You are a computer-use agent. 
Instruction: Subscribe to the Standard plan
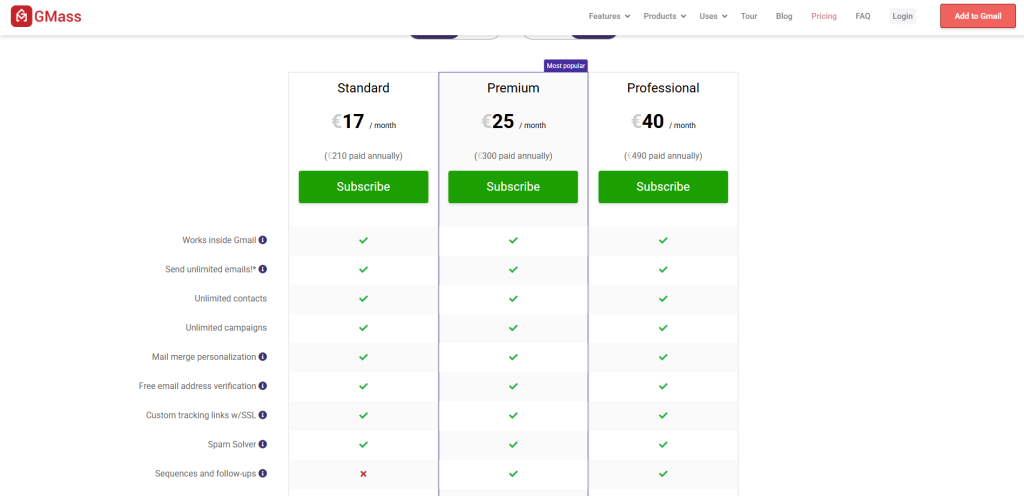tap(363, 187)
